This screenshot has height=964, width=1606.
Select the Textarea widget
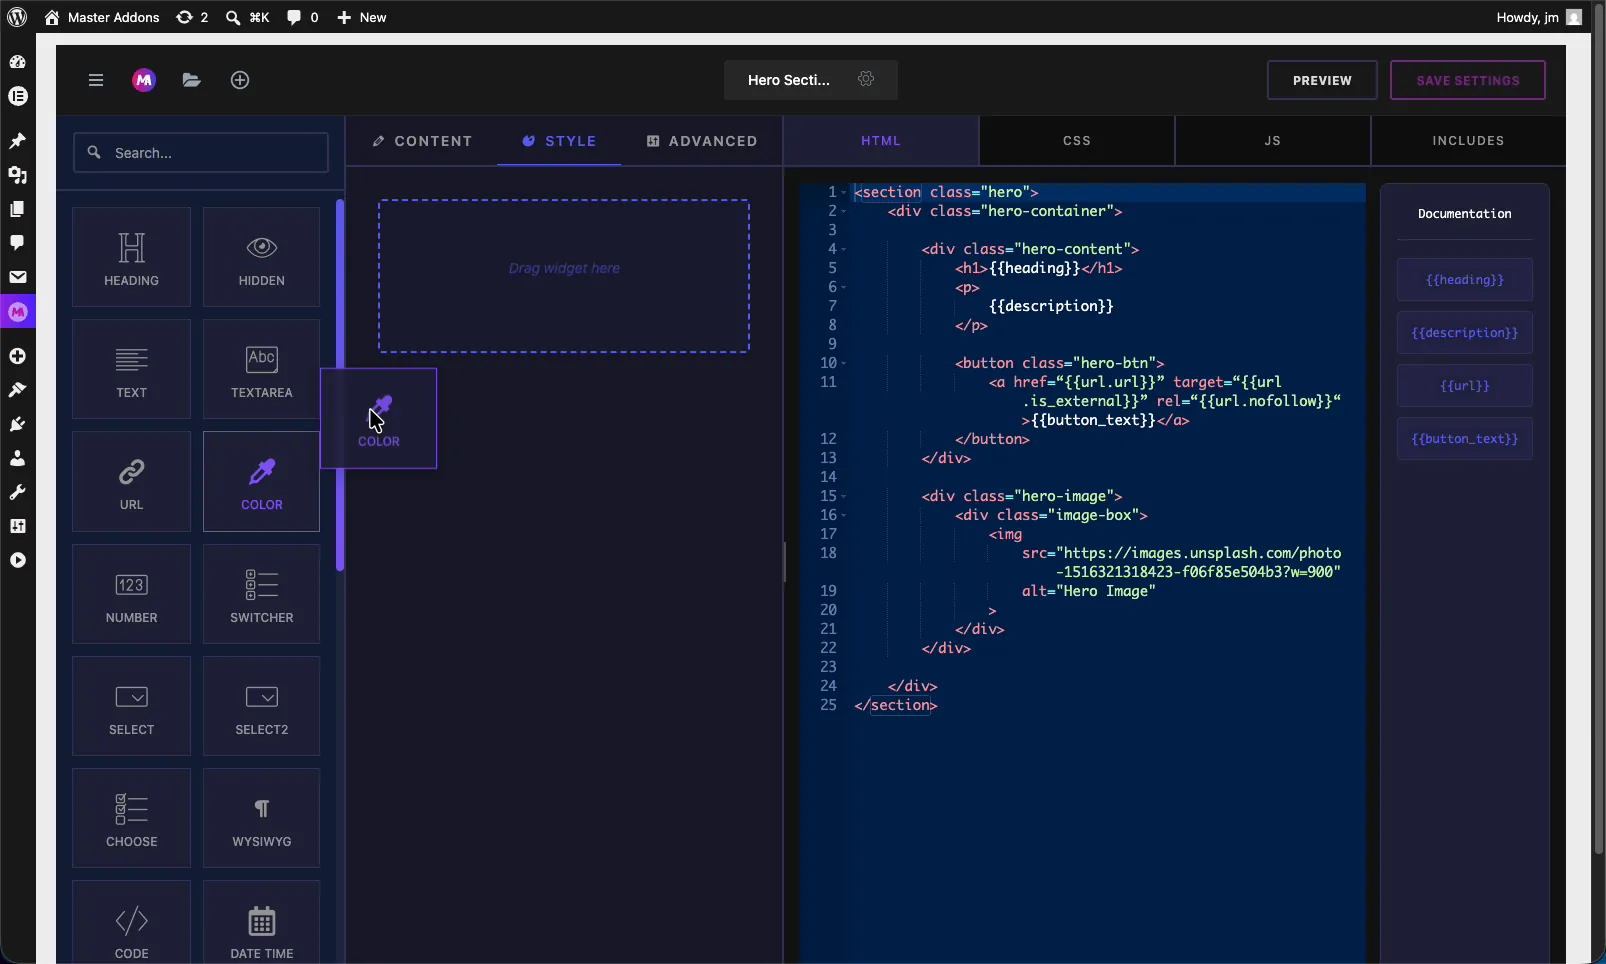pos(261,369)
